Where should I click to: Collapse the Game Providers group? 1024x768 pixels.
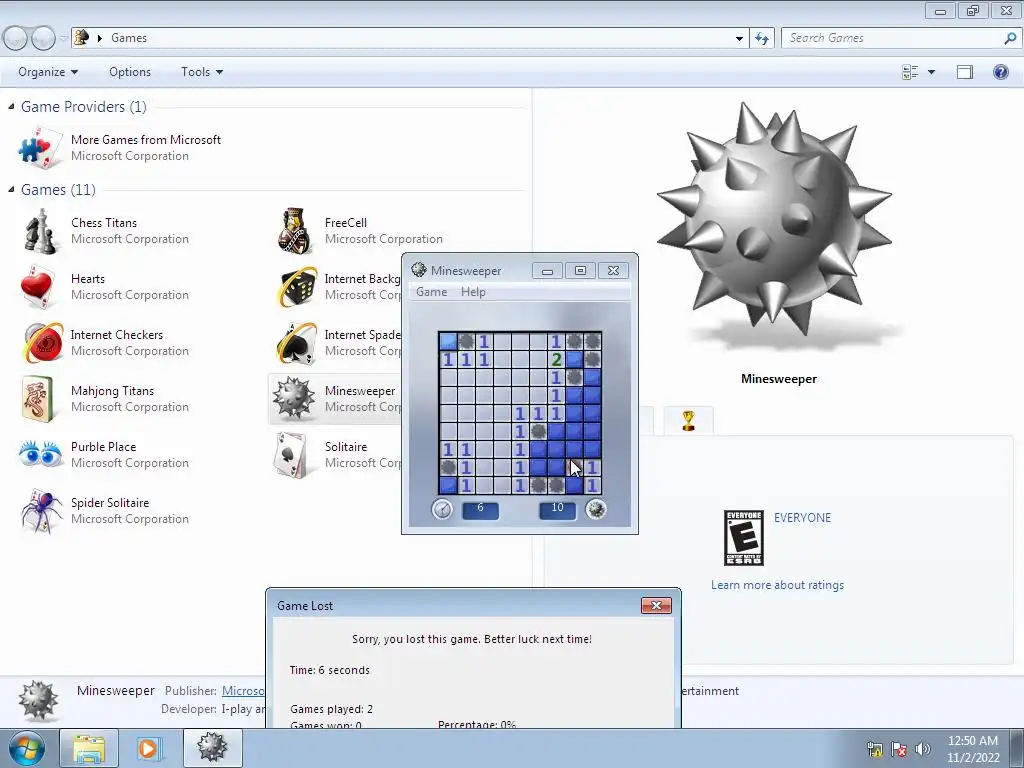pyautogui.click(x=11, y=106)
